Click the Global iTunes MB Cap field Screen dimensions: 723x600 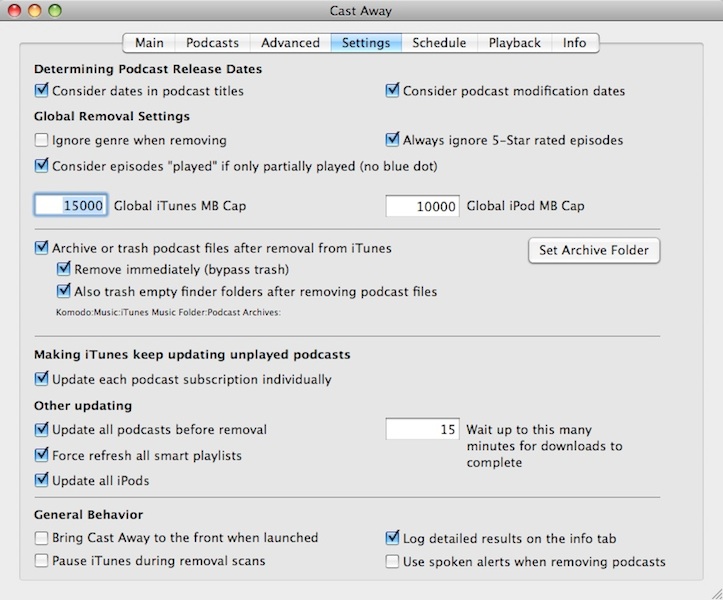pyautogui.click(x=71, y=206)
